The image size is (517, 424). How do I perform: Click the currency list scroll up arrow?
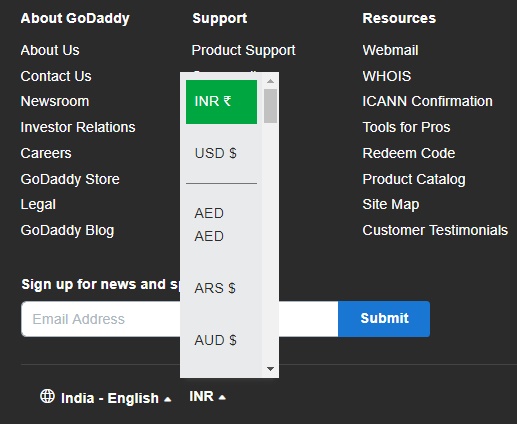270,81
